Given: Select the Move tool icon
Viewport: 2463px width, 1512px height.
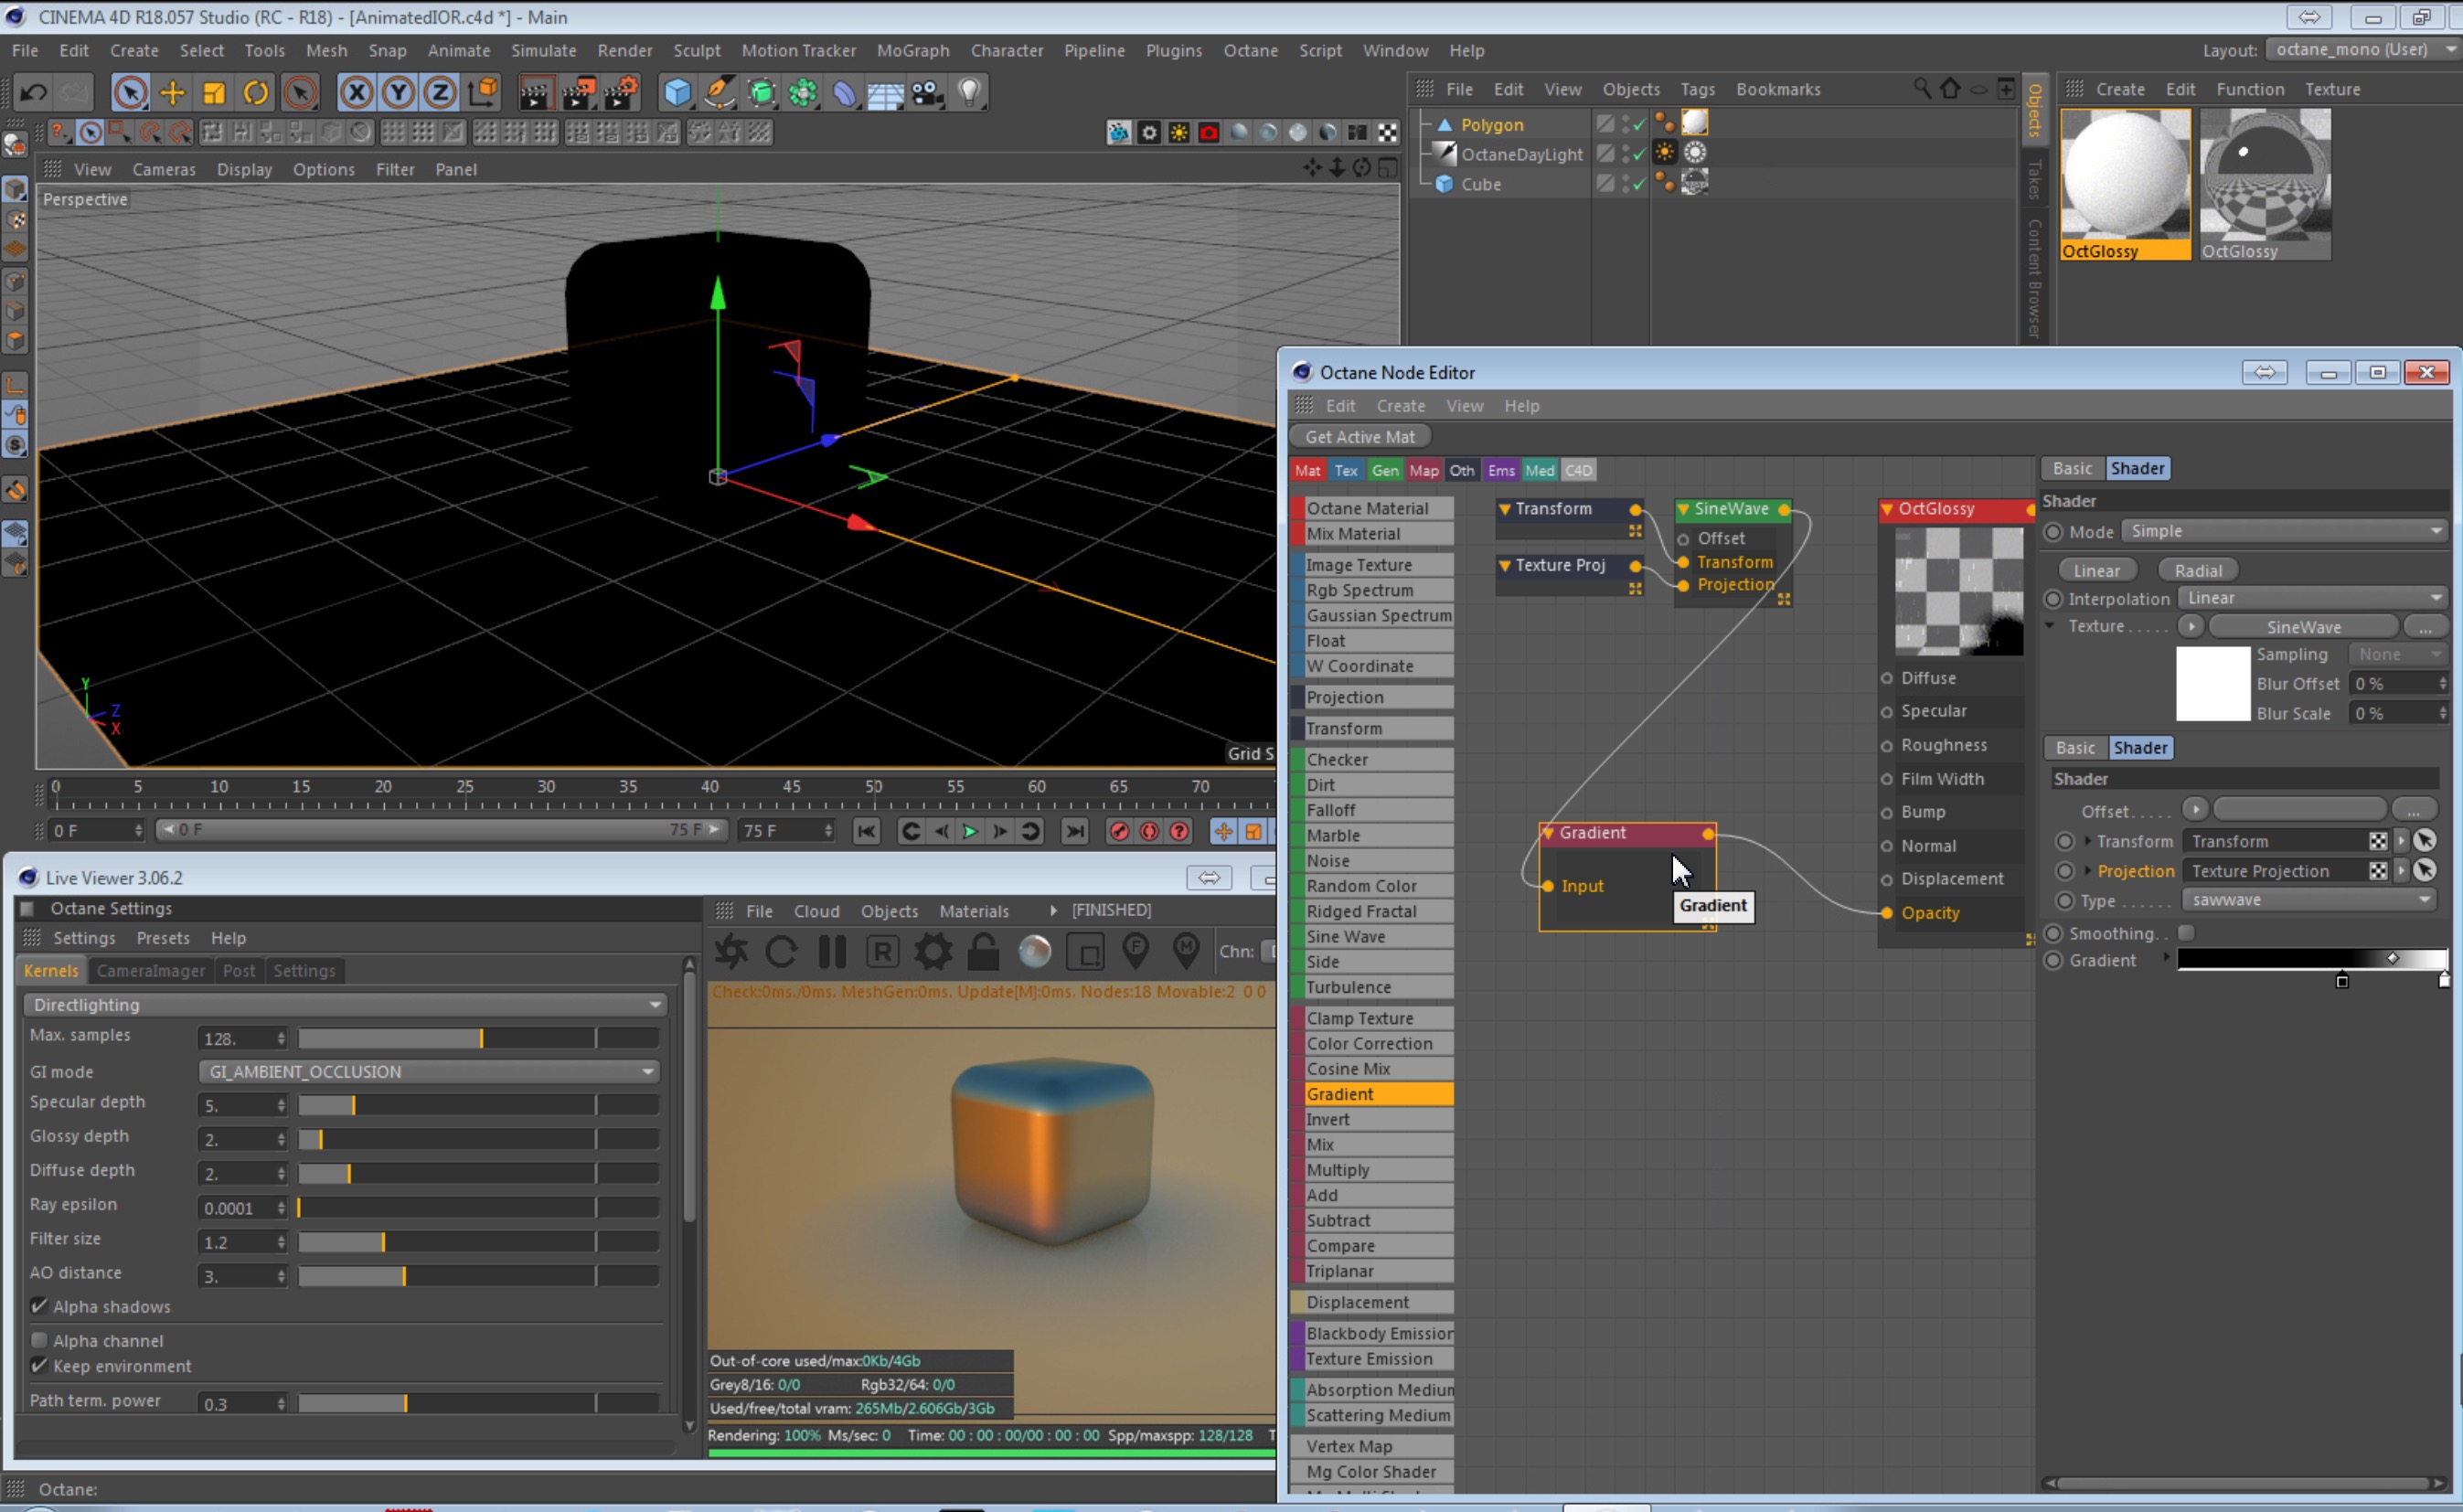Looking at the screenshot, I should 172,93.
